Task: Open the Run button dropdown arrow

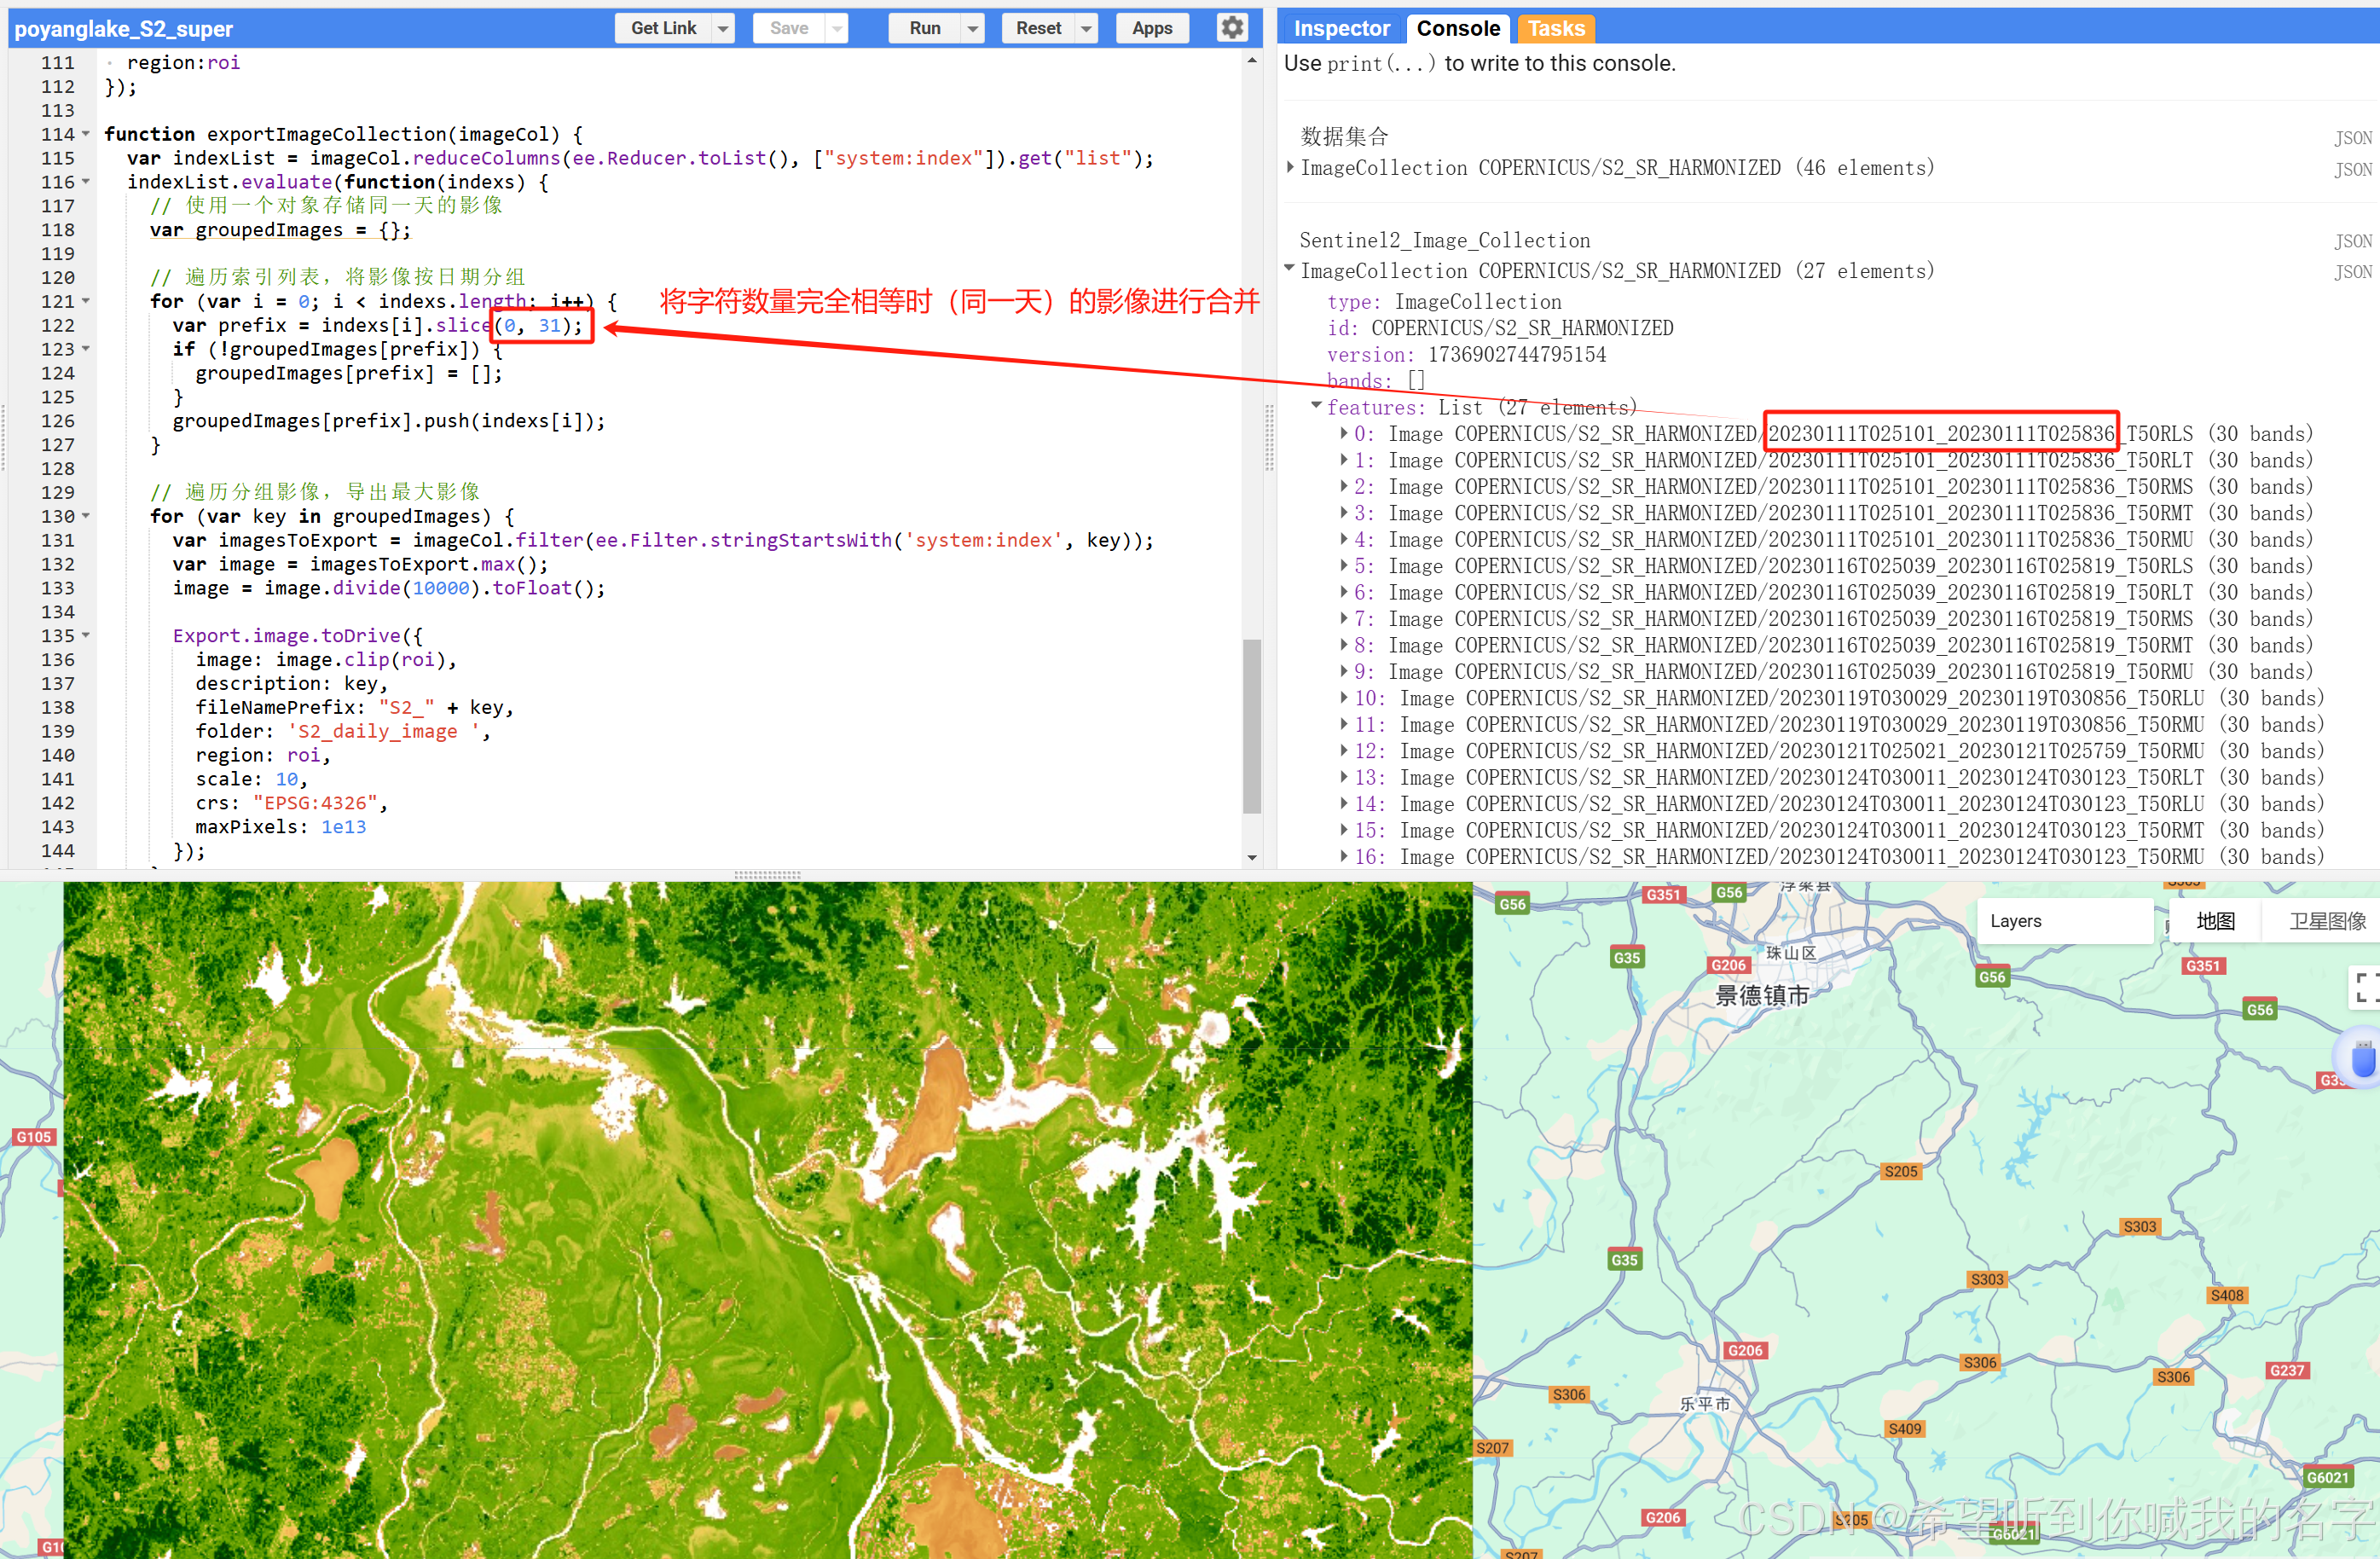Action: (972, 29)
